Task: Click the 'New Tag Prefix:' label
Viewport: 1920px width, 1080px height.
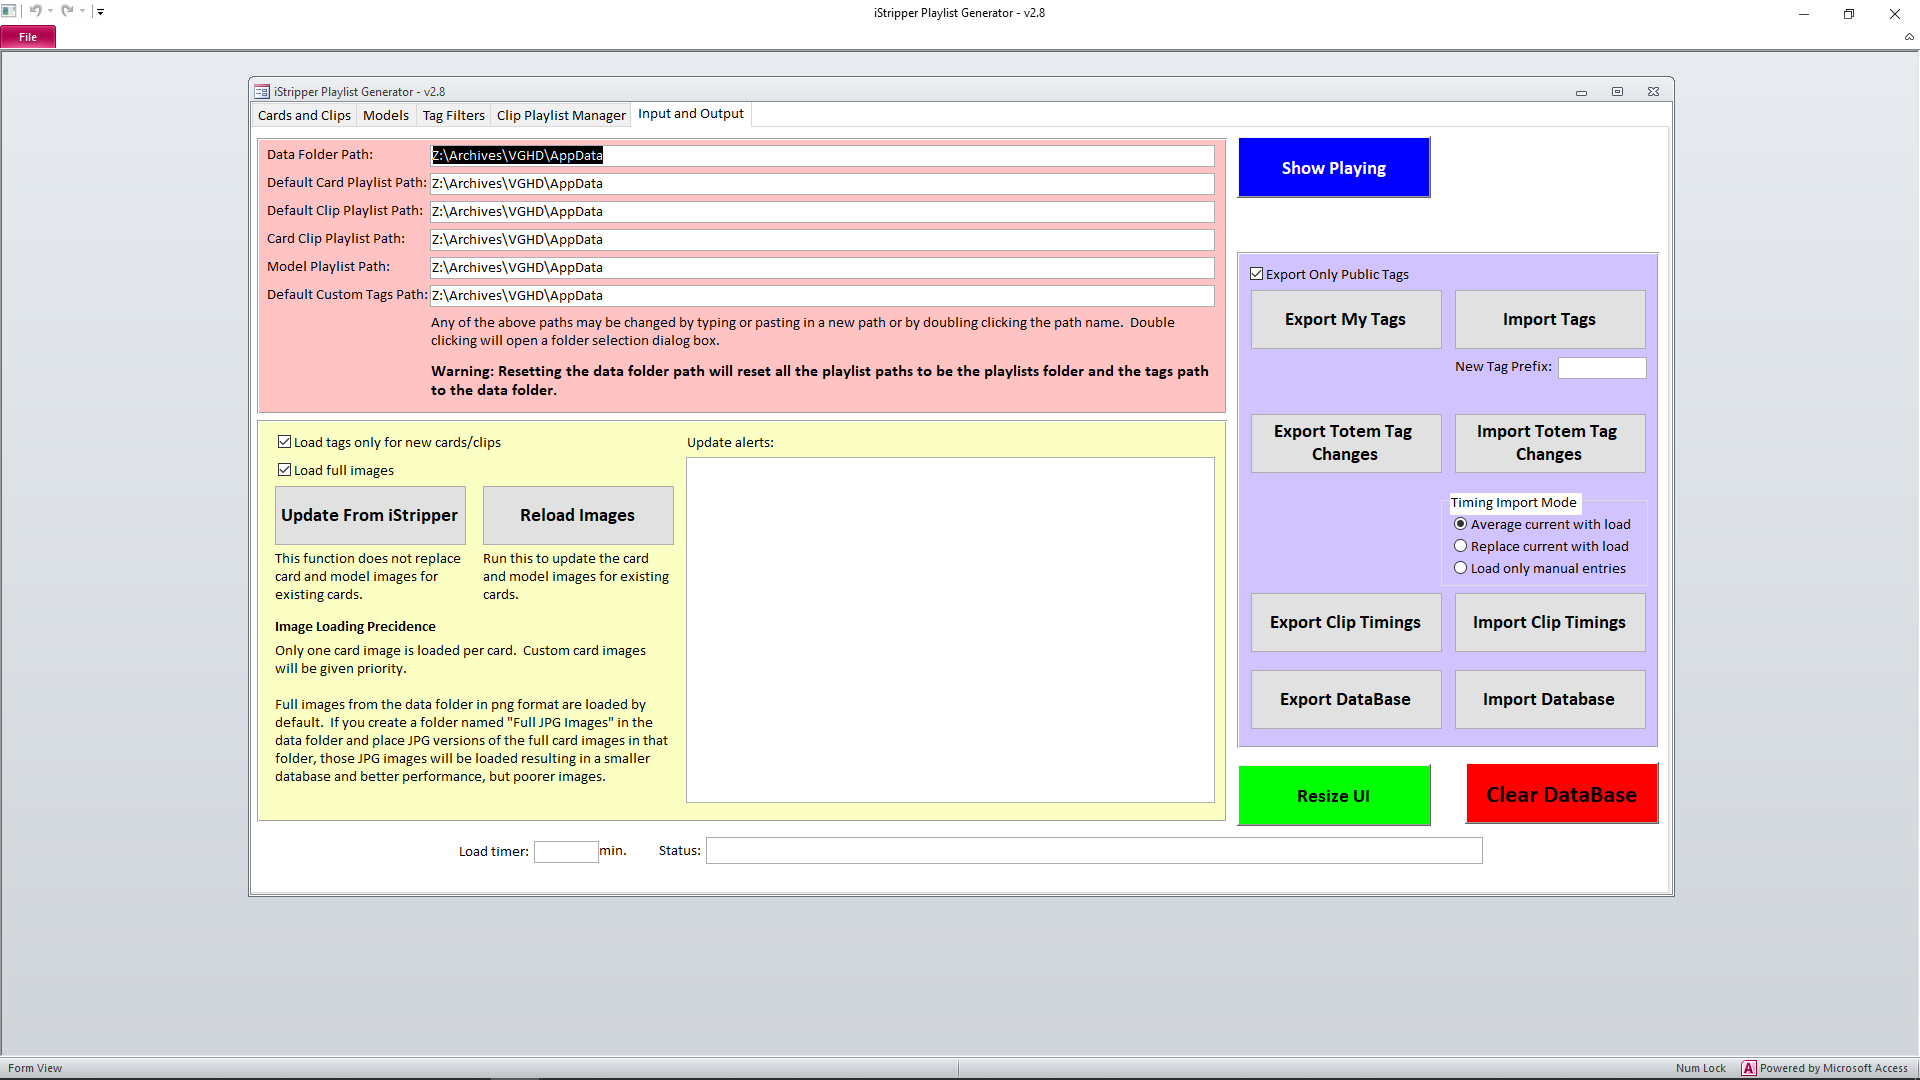Action: [x=1503, y=366]
